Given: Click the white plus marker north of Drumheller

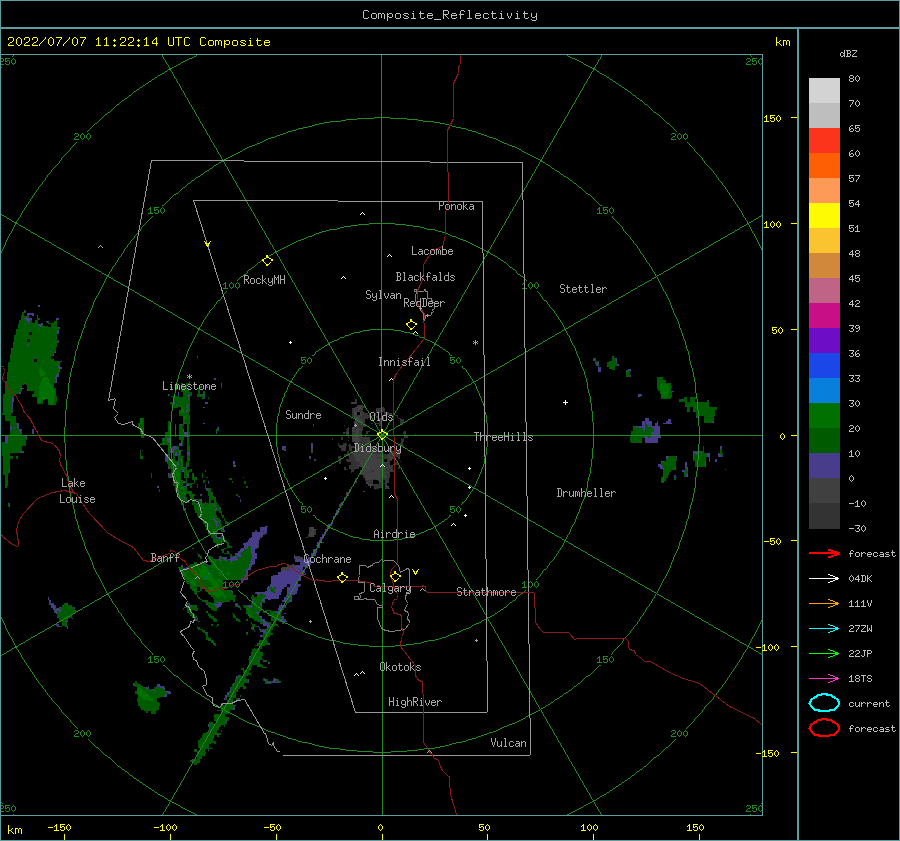Looking at the screenshot, I should click(x=565, y=402).
